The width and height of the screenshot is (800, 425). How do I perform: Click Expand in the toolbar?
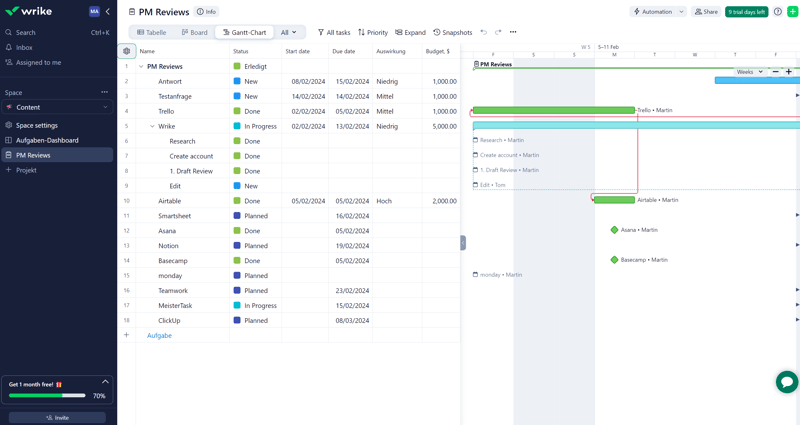coord(410,32)
